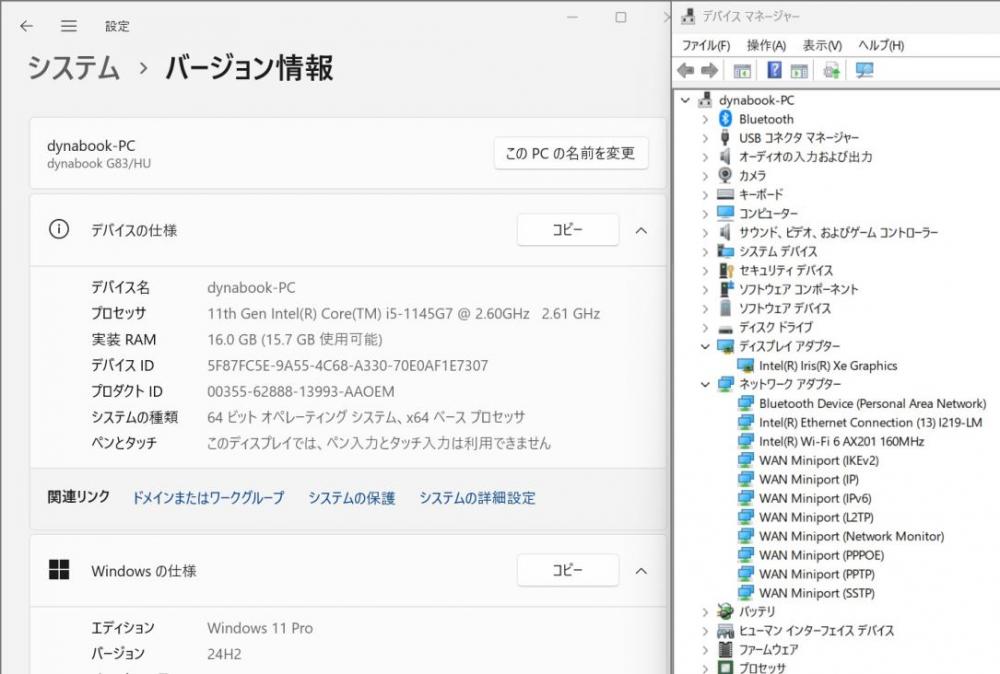Select Intel(R) Ethernet Connection (13) I219-LM
This screenshot has width=1000, height=674.
[871, 422]
